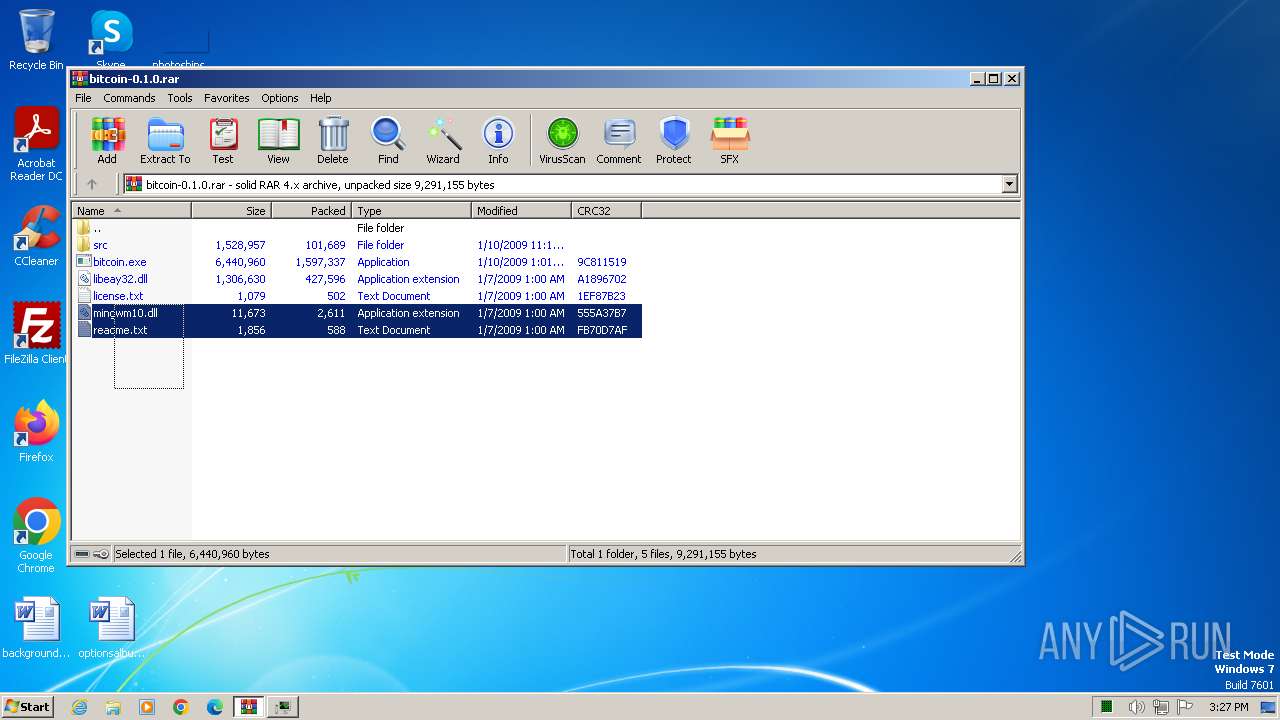Open the Tools menu
This screenshot has width=1280, height=720.
tap(180, 98)
